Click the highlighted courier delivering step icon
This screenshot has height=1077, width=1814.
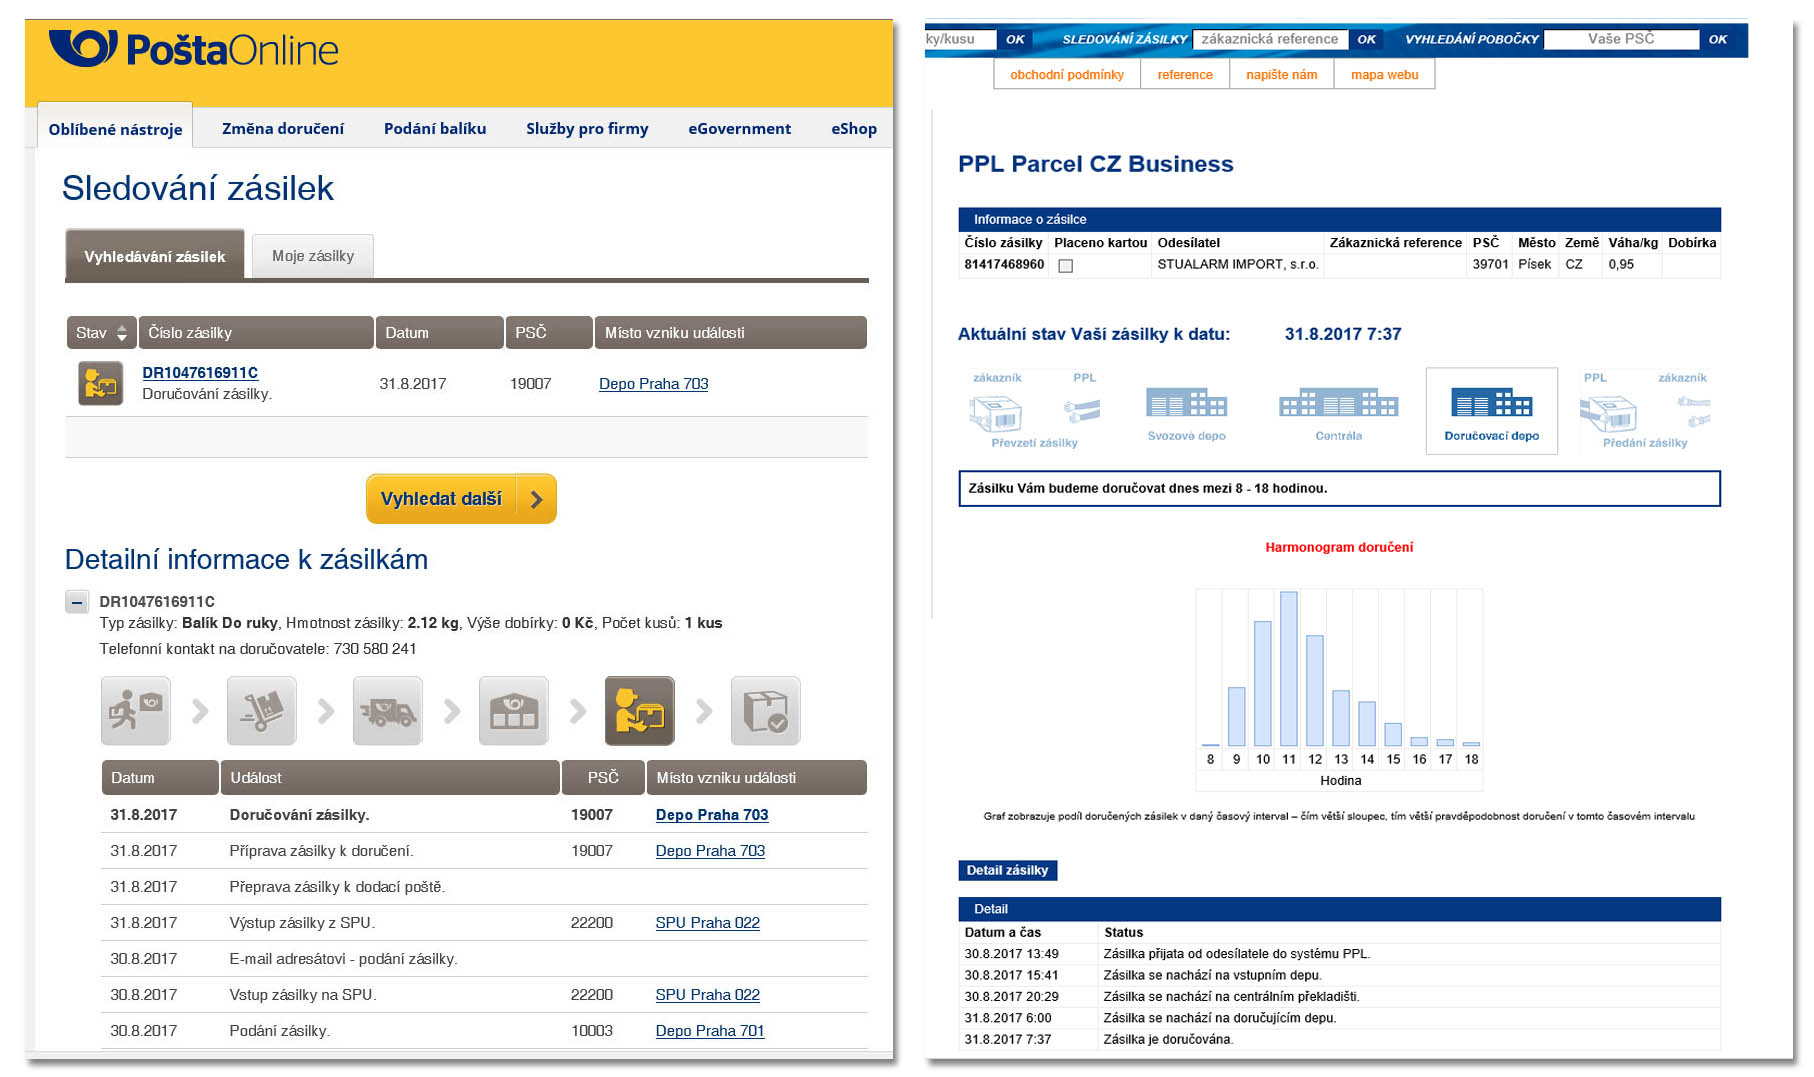tap(639, 711)
